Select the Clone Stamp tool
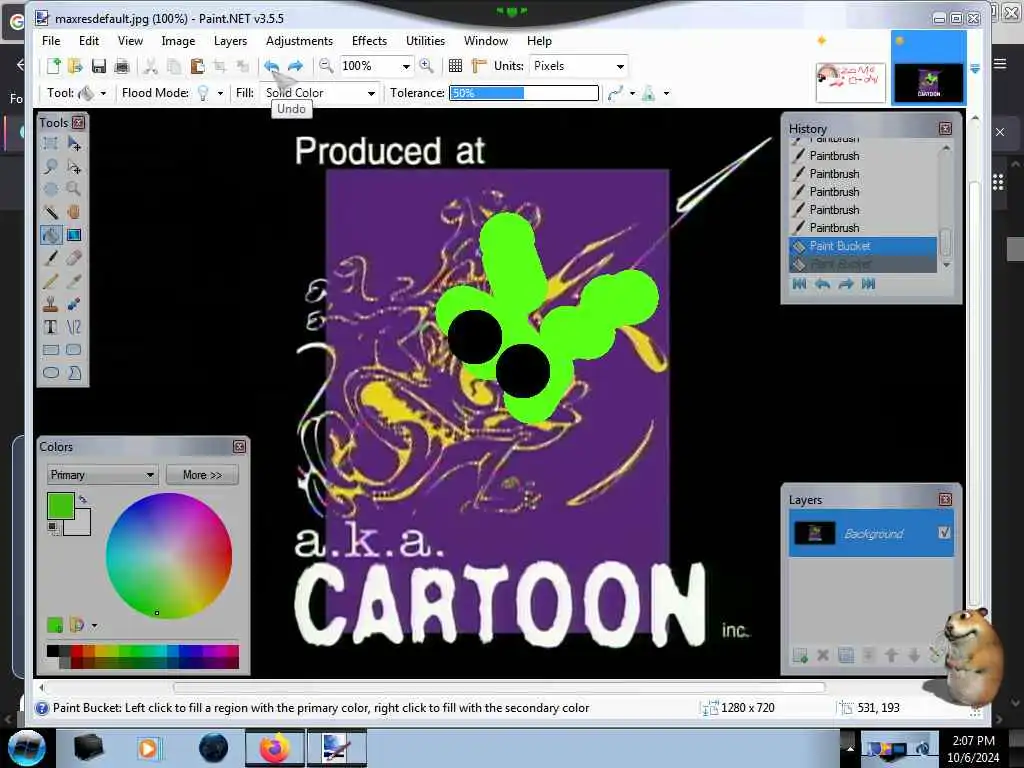Image resolution: width=1024 pixels, height=768 pixels. tap(50, 304)
